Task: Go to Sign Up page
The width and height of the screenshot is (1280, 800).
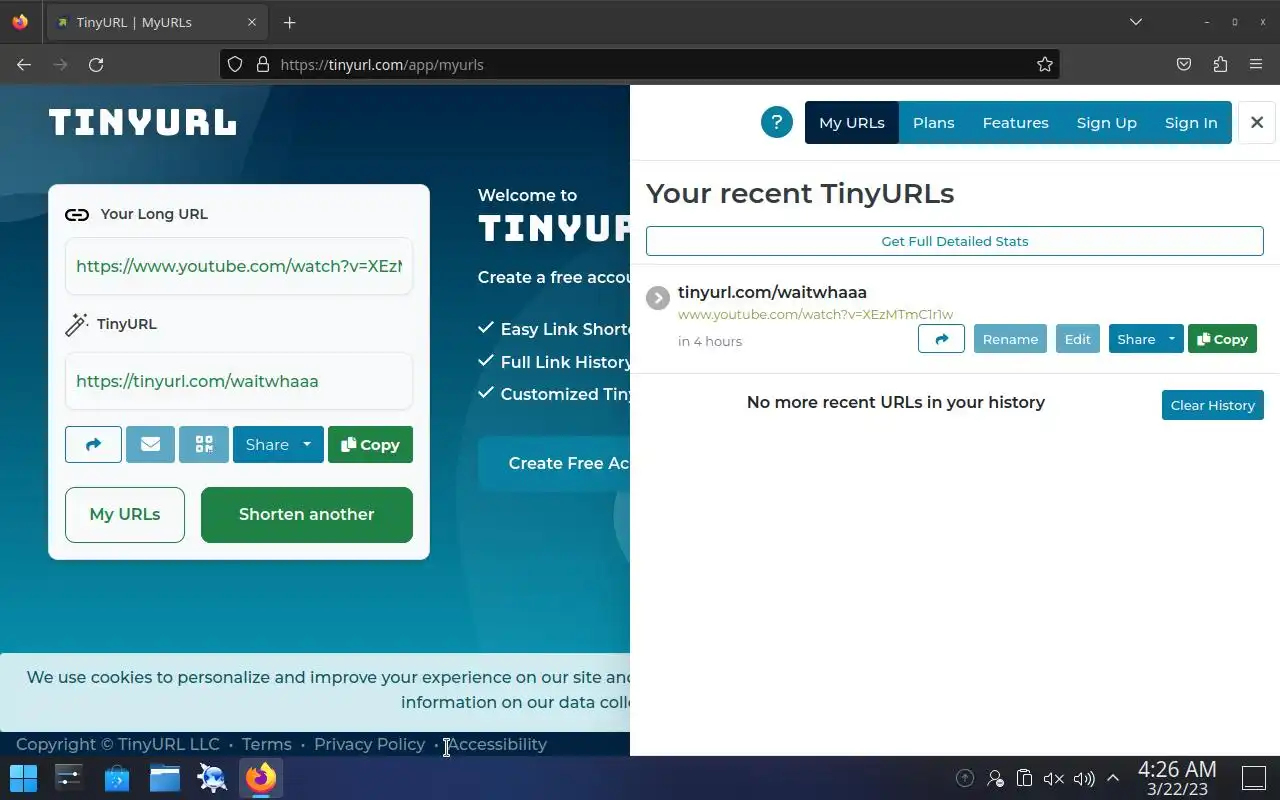Action: coord(1107,122)
